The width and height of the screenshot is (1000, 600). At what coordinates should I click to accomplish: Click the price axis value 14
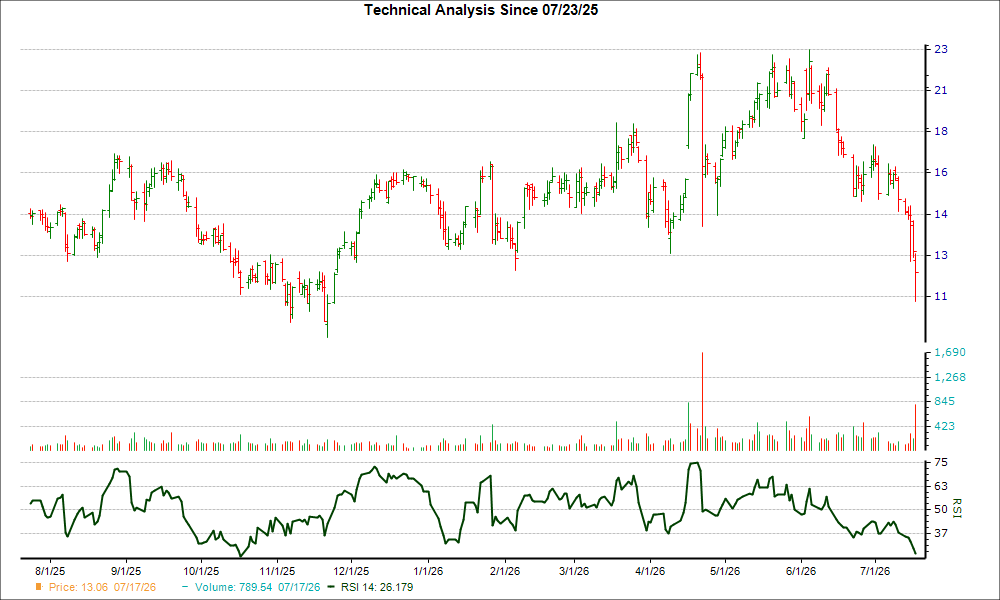coord(941,214)
